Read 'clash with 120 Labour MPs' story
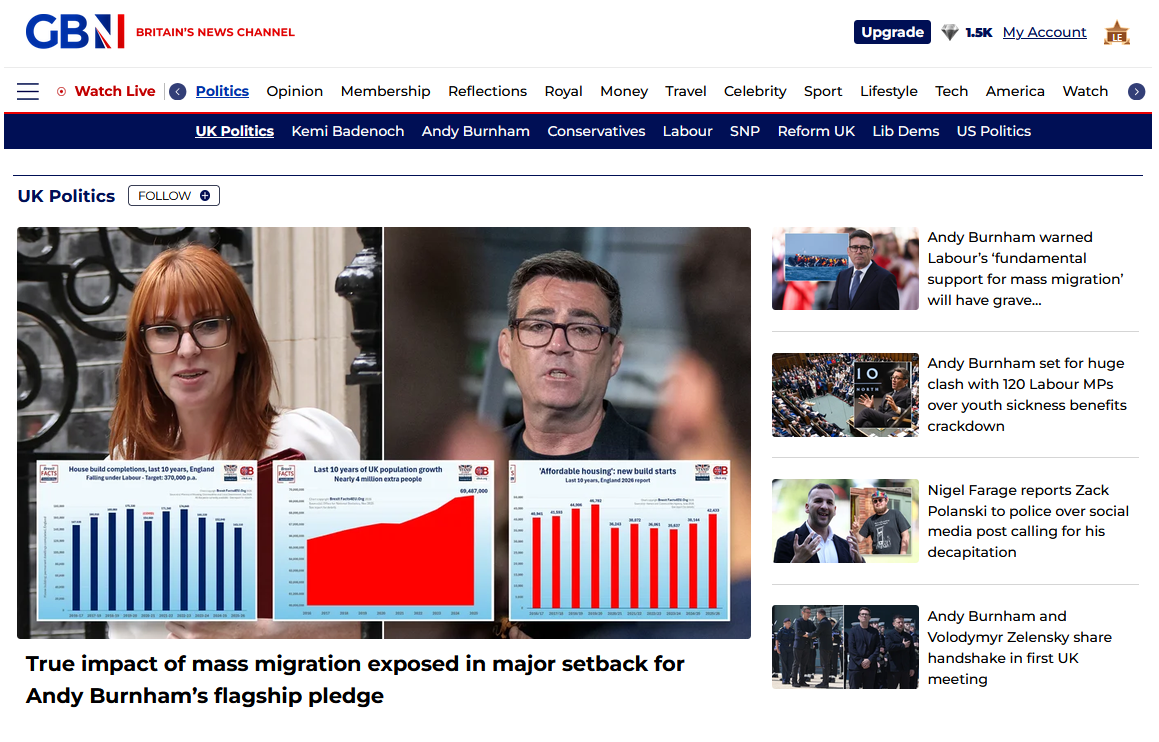 pos(1027,395)
